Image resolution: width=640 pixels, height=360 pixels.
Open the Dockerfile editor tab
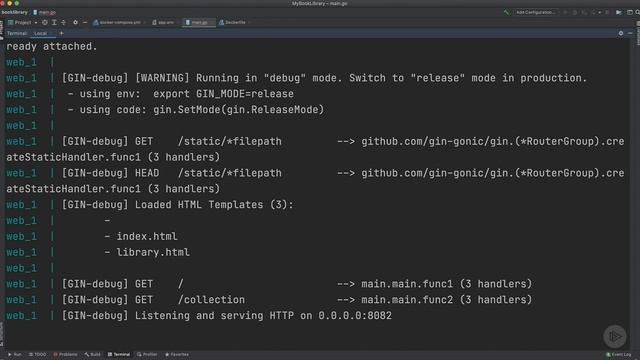click(233, 22)
